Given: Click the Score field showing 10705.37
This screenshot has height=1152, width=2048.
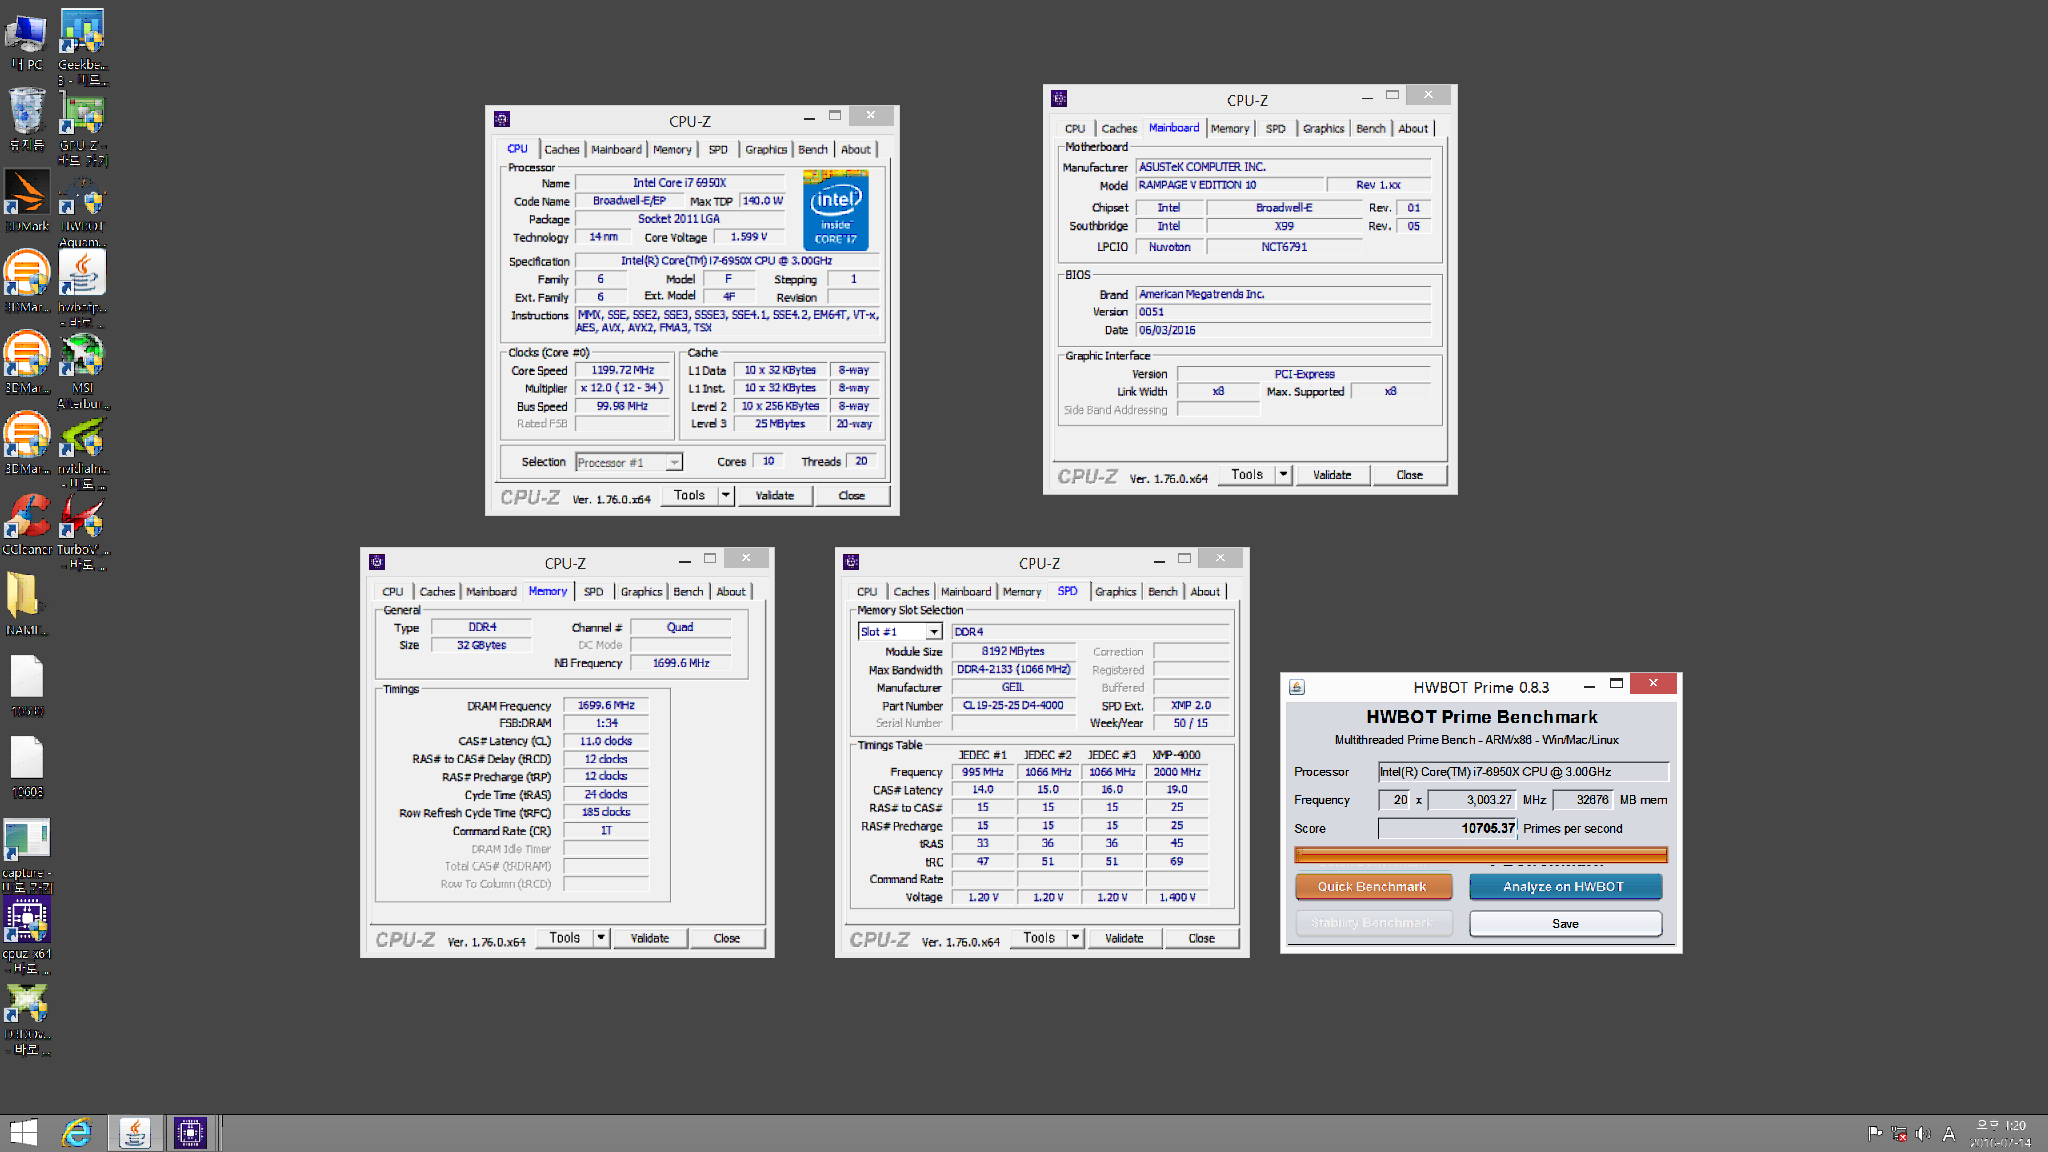Looking at the screenshot, I should pyautogui.click(x=1447, y=828).
